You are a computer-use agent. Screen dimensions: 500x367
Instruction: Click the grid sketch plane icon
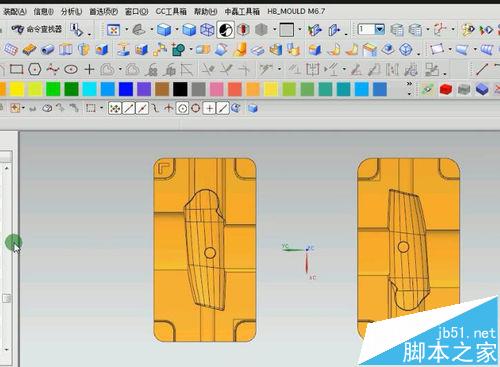[x=10, y=50]
